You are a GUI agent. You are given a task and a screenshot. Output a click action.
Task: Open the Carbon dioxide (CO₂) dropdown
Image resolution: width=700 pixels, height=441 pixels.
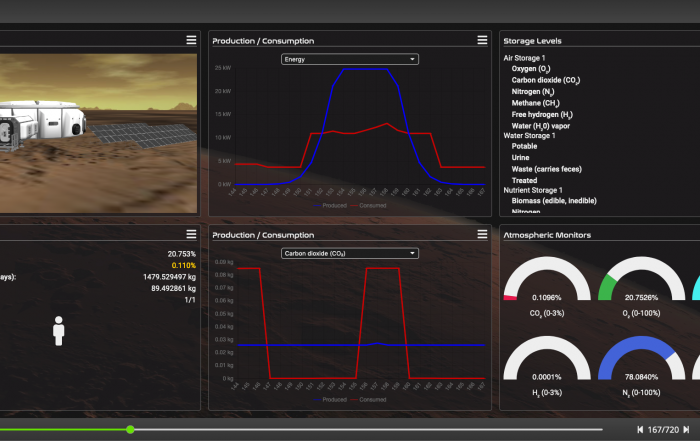349,253
